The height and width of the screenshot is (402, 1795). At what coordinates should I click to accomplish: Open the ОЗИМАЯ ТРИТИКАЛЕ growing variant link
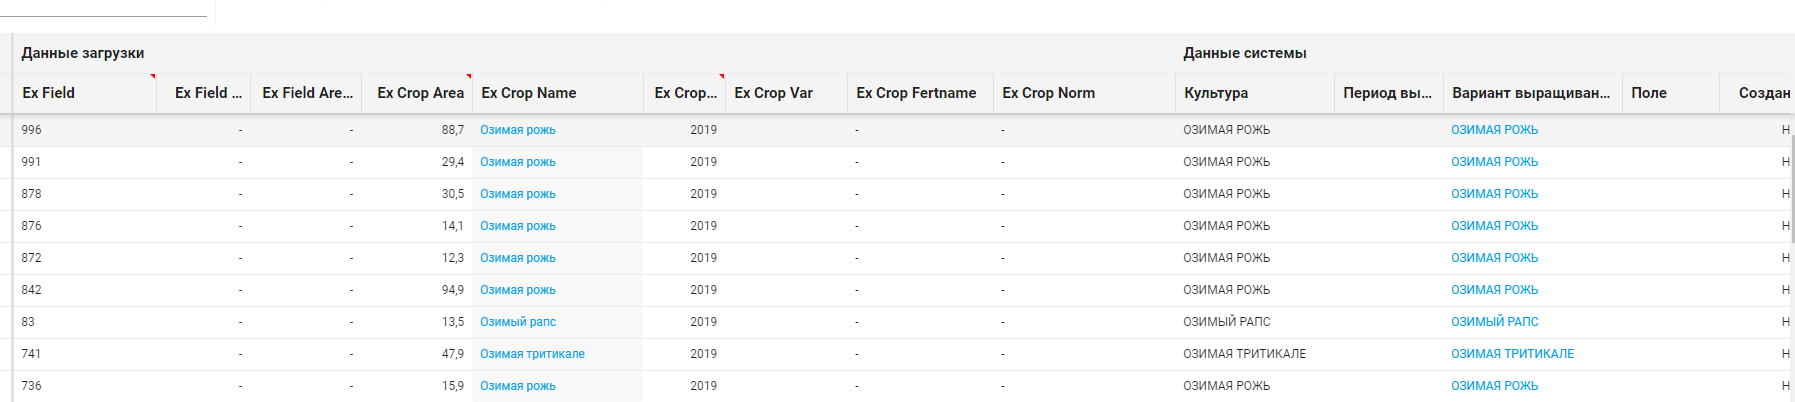(x=1512, y=354)
